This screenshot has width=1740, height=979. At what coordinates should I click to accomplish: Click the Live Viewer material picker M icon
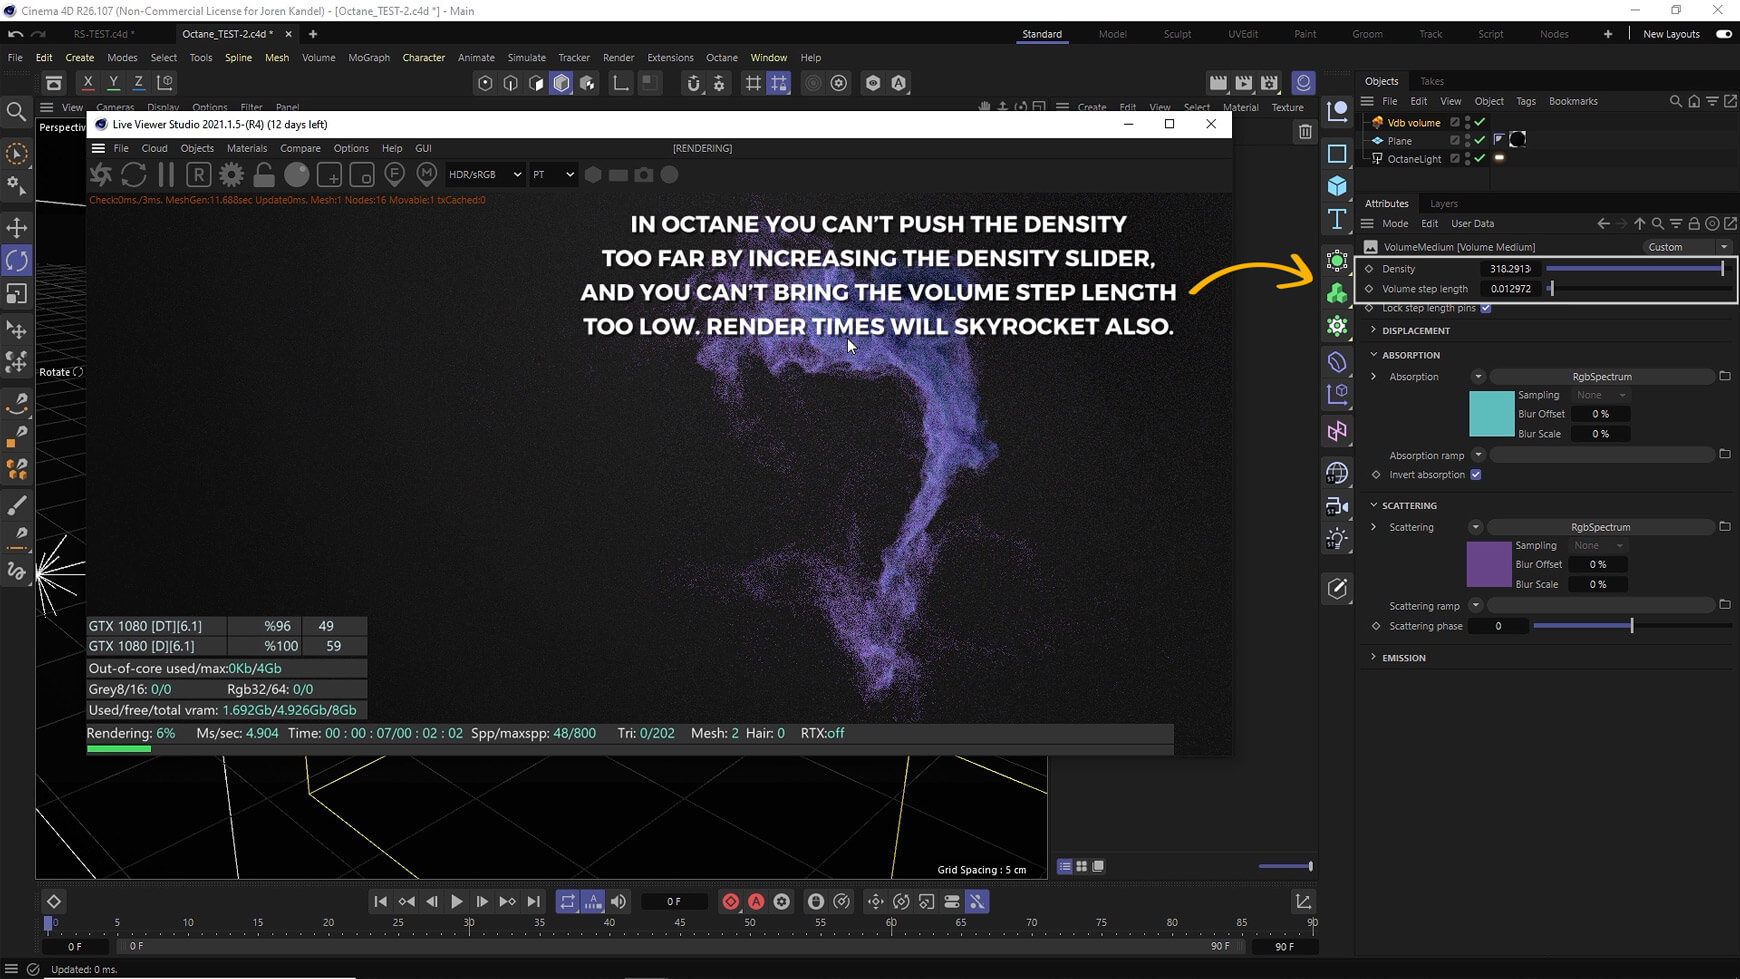coord(427,175)
